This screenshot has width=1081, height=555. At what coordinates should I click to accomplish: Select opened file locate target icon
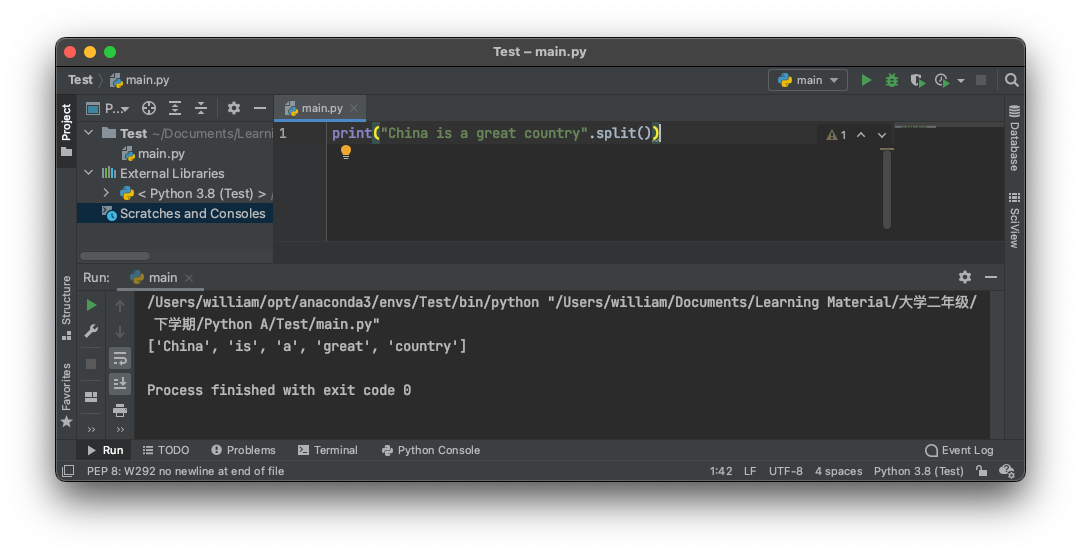tap(149, 108)
